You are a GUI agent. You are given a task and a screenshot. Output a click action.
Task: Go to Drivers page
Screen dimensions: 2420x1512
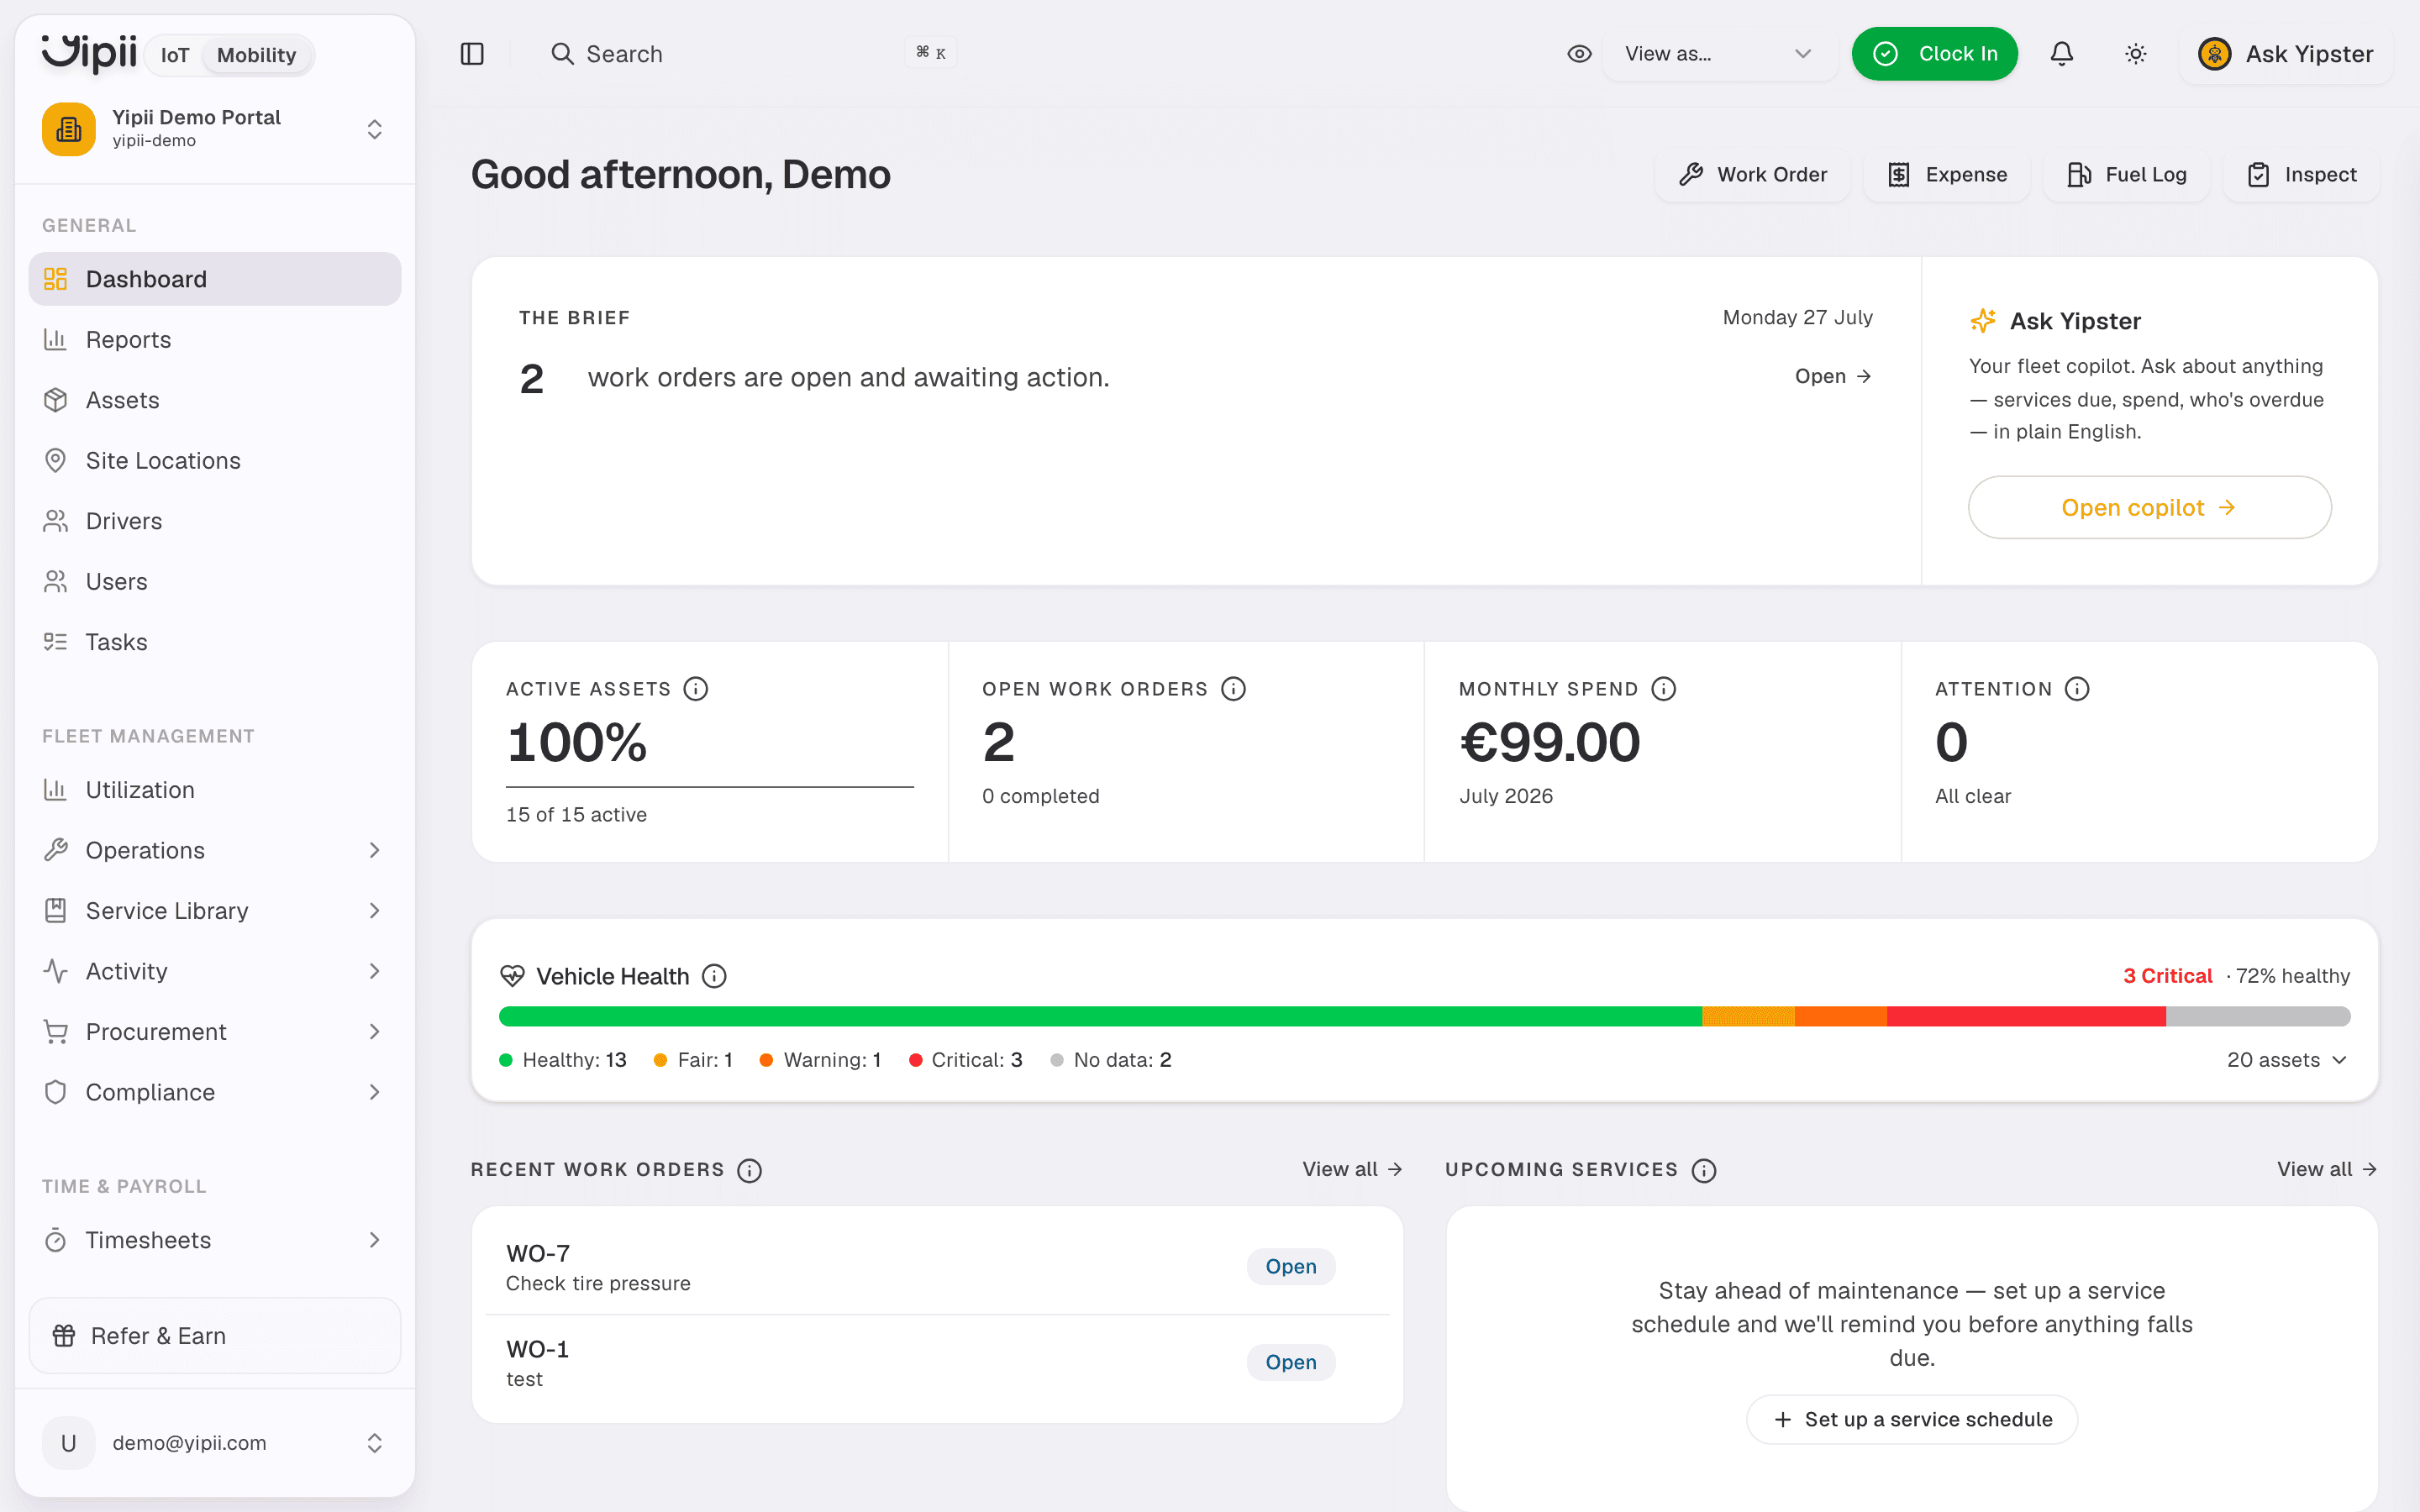215,521
